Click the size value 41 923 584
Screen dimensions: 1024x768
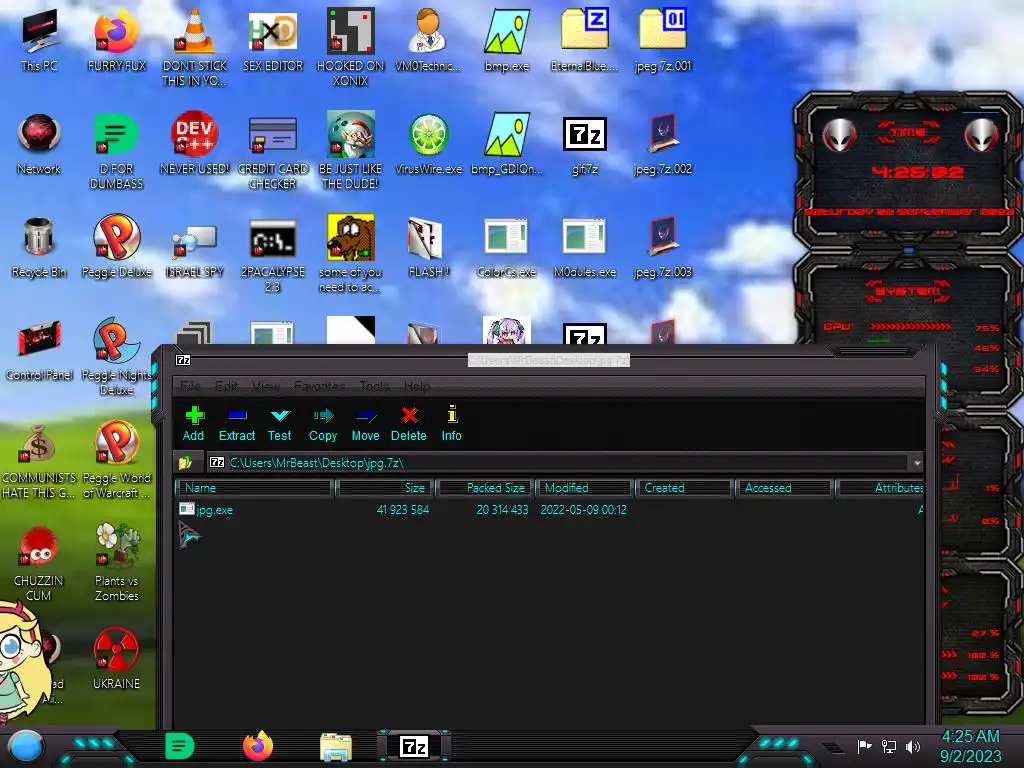[403, 510]
